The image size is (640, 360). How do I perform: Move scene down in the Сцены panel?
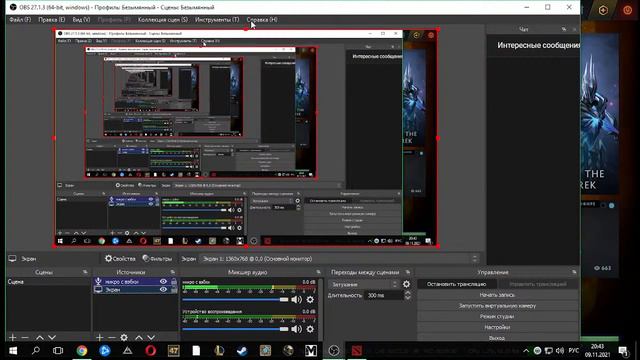point(52,338)
